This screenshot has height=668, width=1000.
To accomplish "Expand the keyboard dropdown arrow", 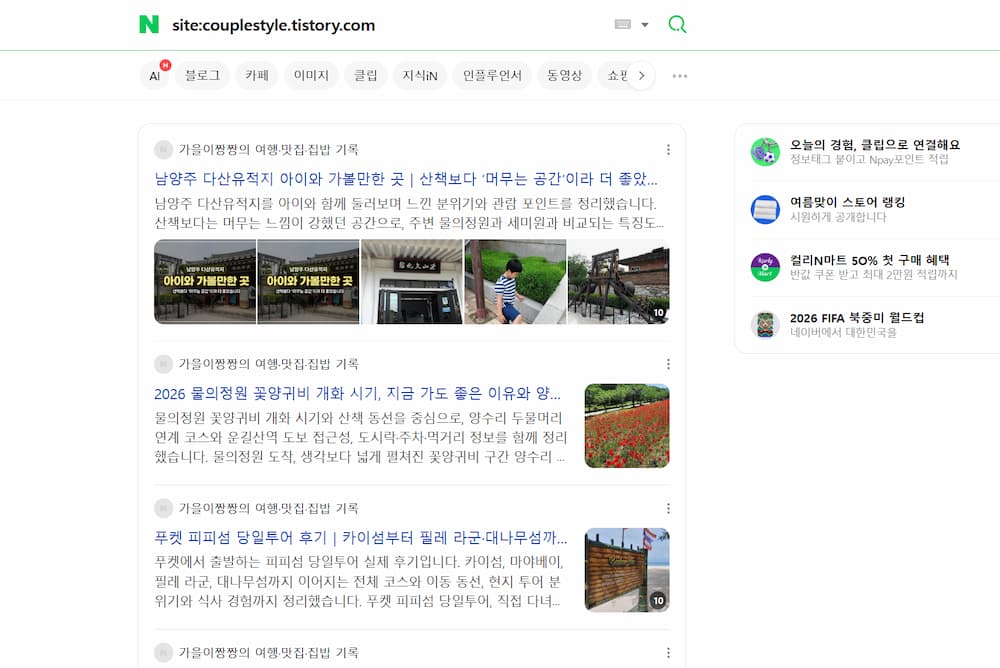I will click(x=645, y=25).
